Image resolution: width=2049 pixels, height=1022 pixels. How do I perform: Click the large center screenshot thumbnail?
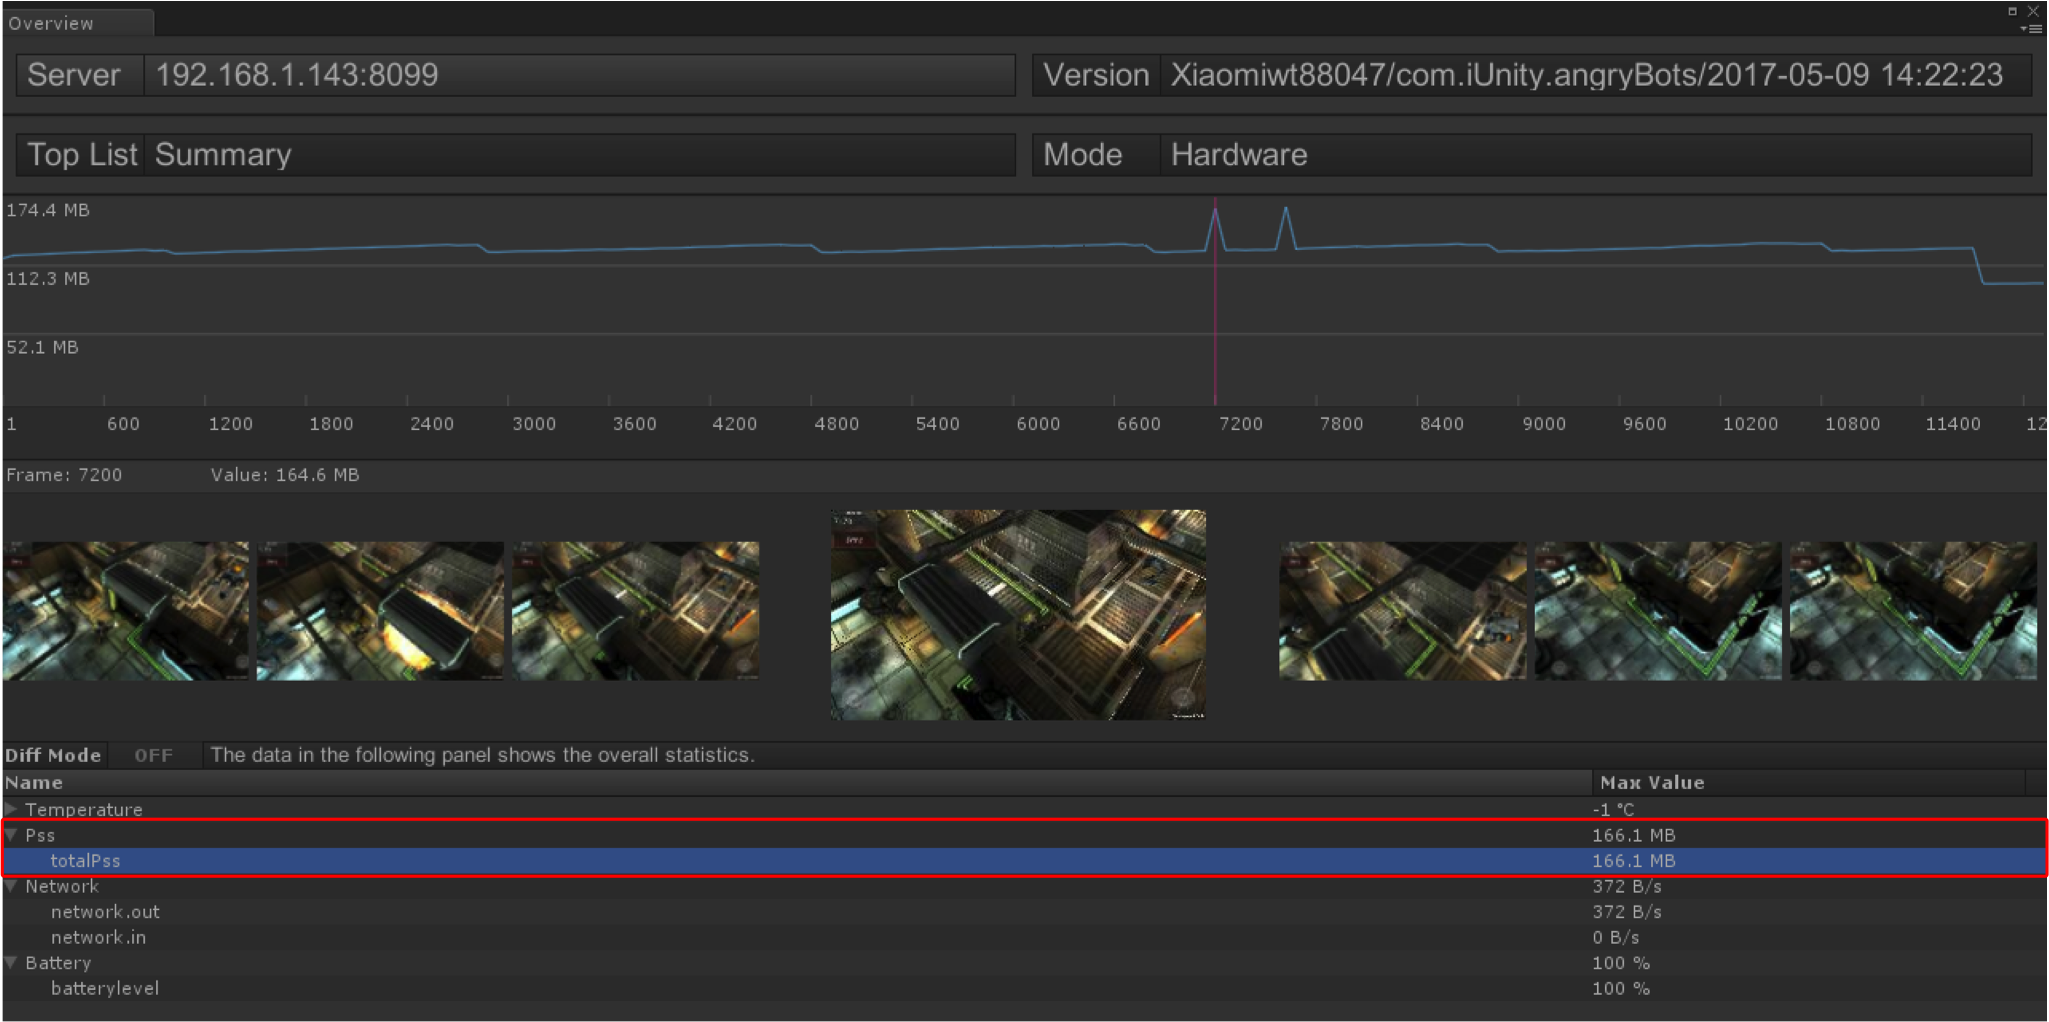1017,614
